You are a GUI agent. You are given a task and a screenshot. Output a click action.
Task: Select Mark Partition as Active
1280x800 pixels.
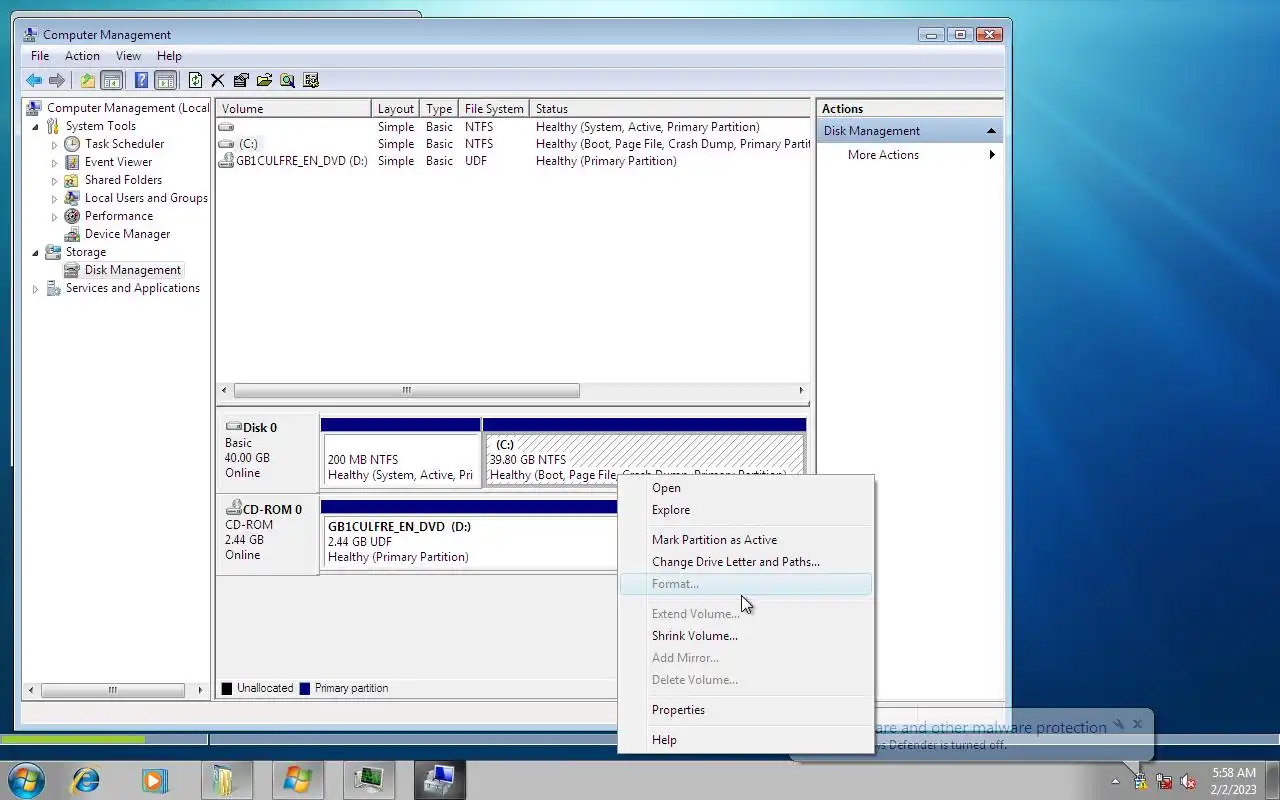[x=746, y=540]
